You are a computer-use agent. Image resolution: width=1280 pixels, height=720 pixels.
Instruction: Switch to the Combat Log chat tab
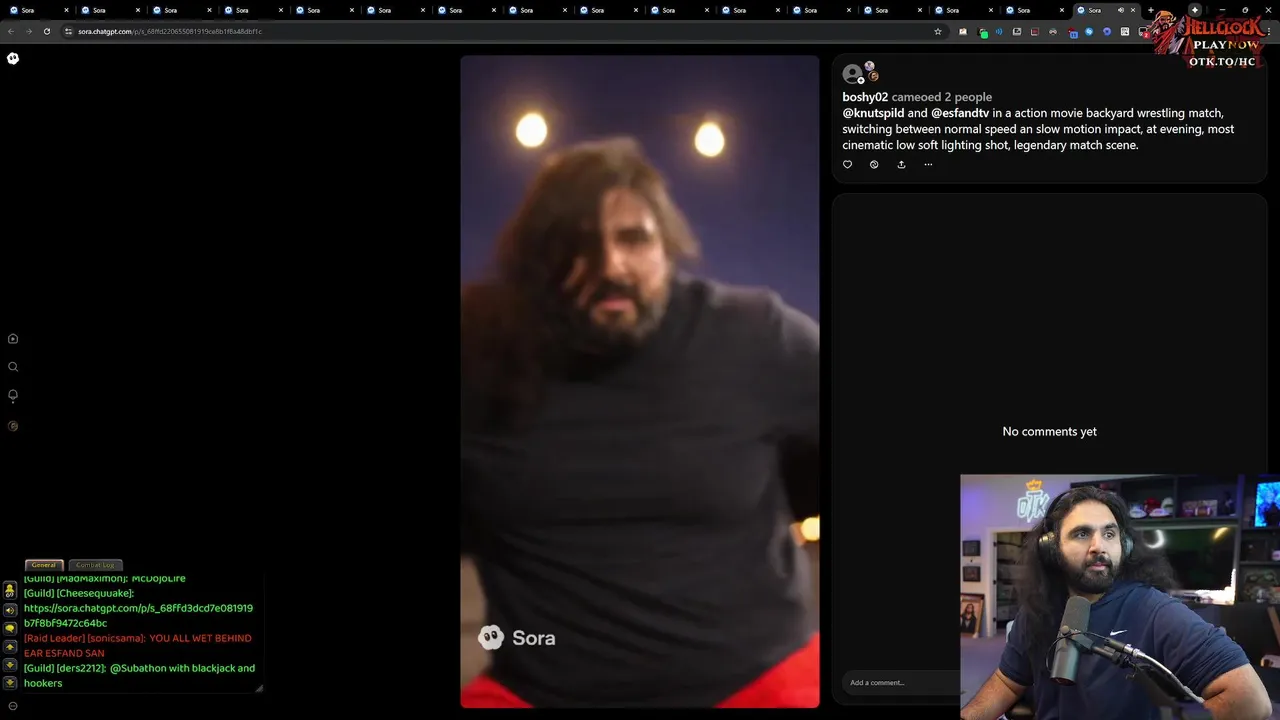tap(95, 565)
